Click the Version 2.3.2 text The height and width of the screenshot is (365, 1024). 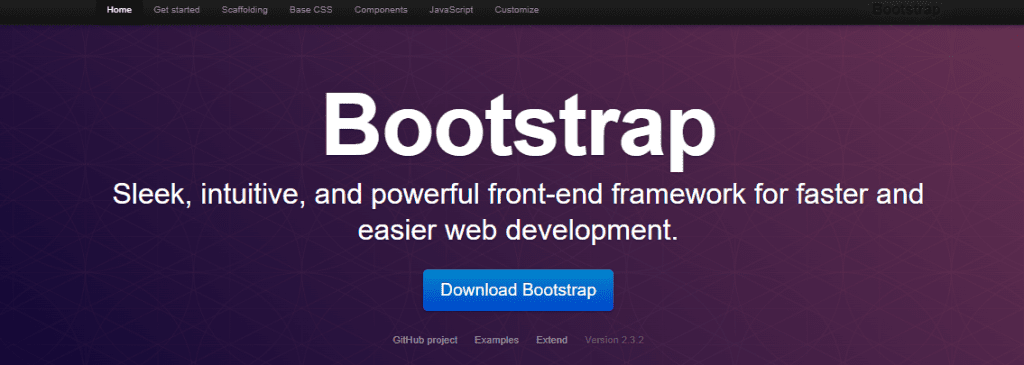click(x=615, y=340)
